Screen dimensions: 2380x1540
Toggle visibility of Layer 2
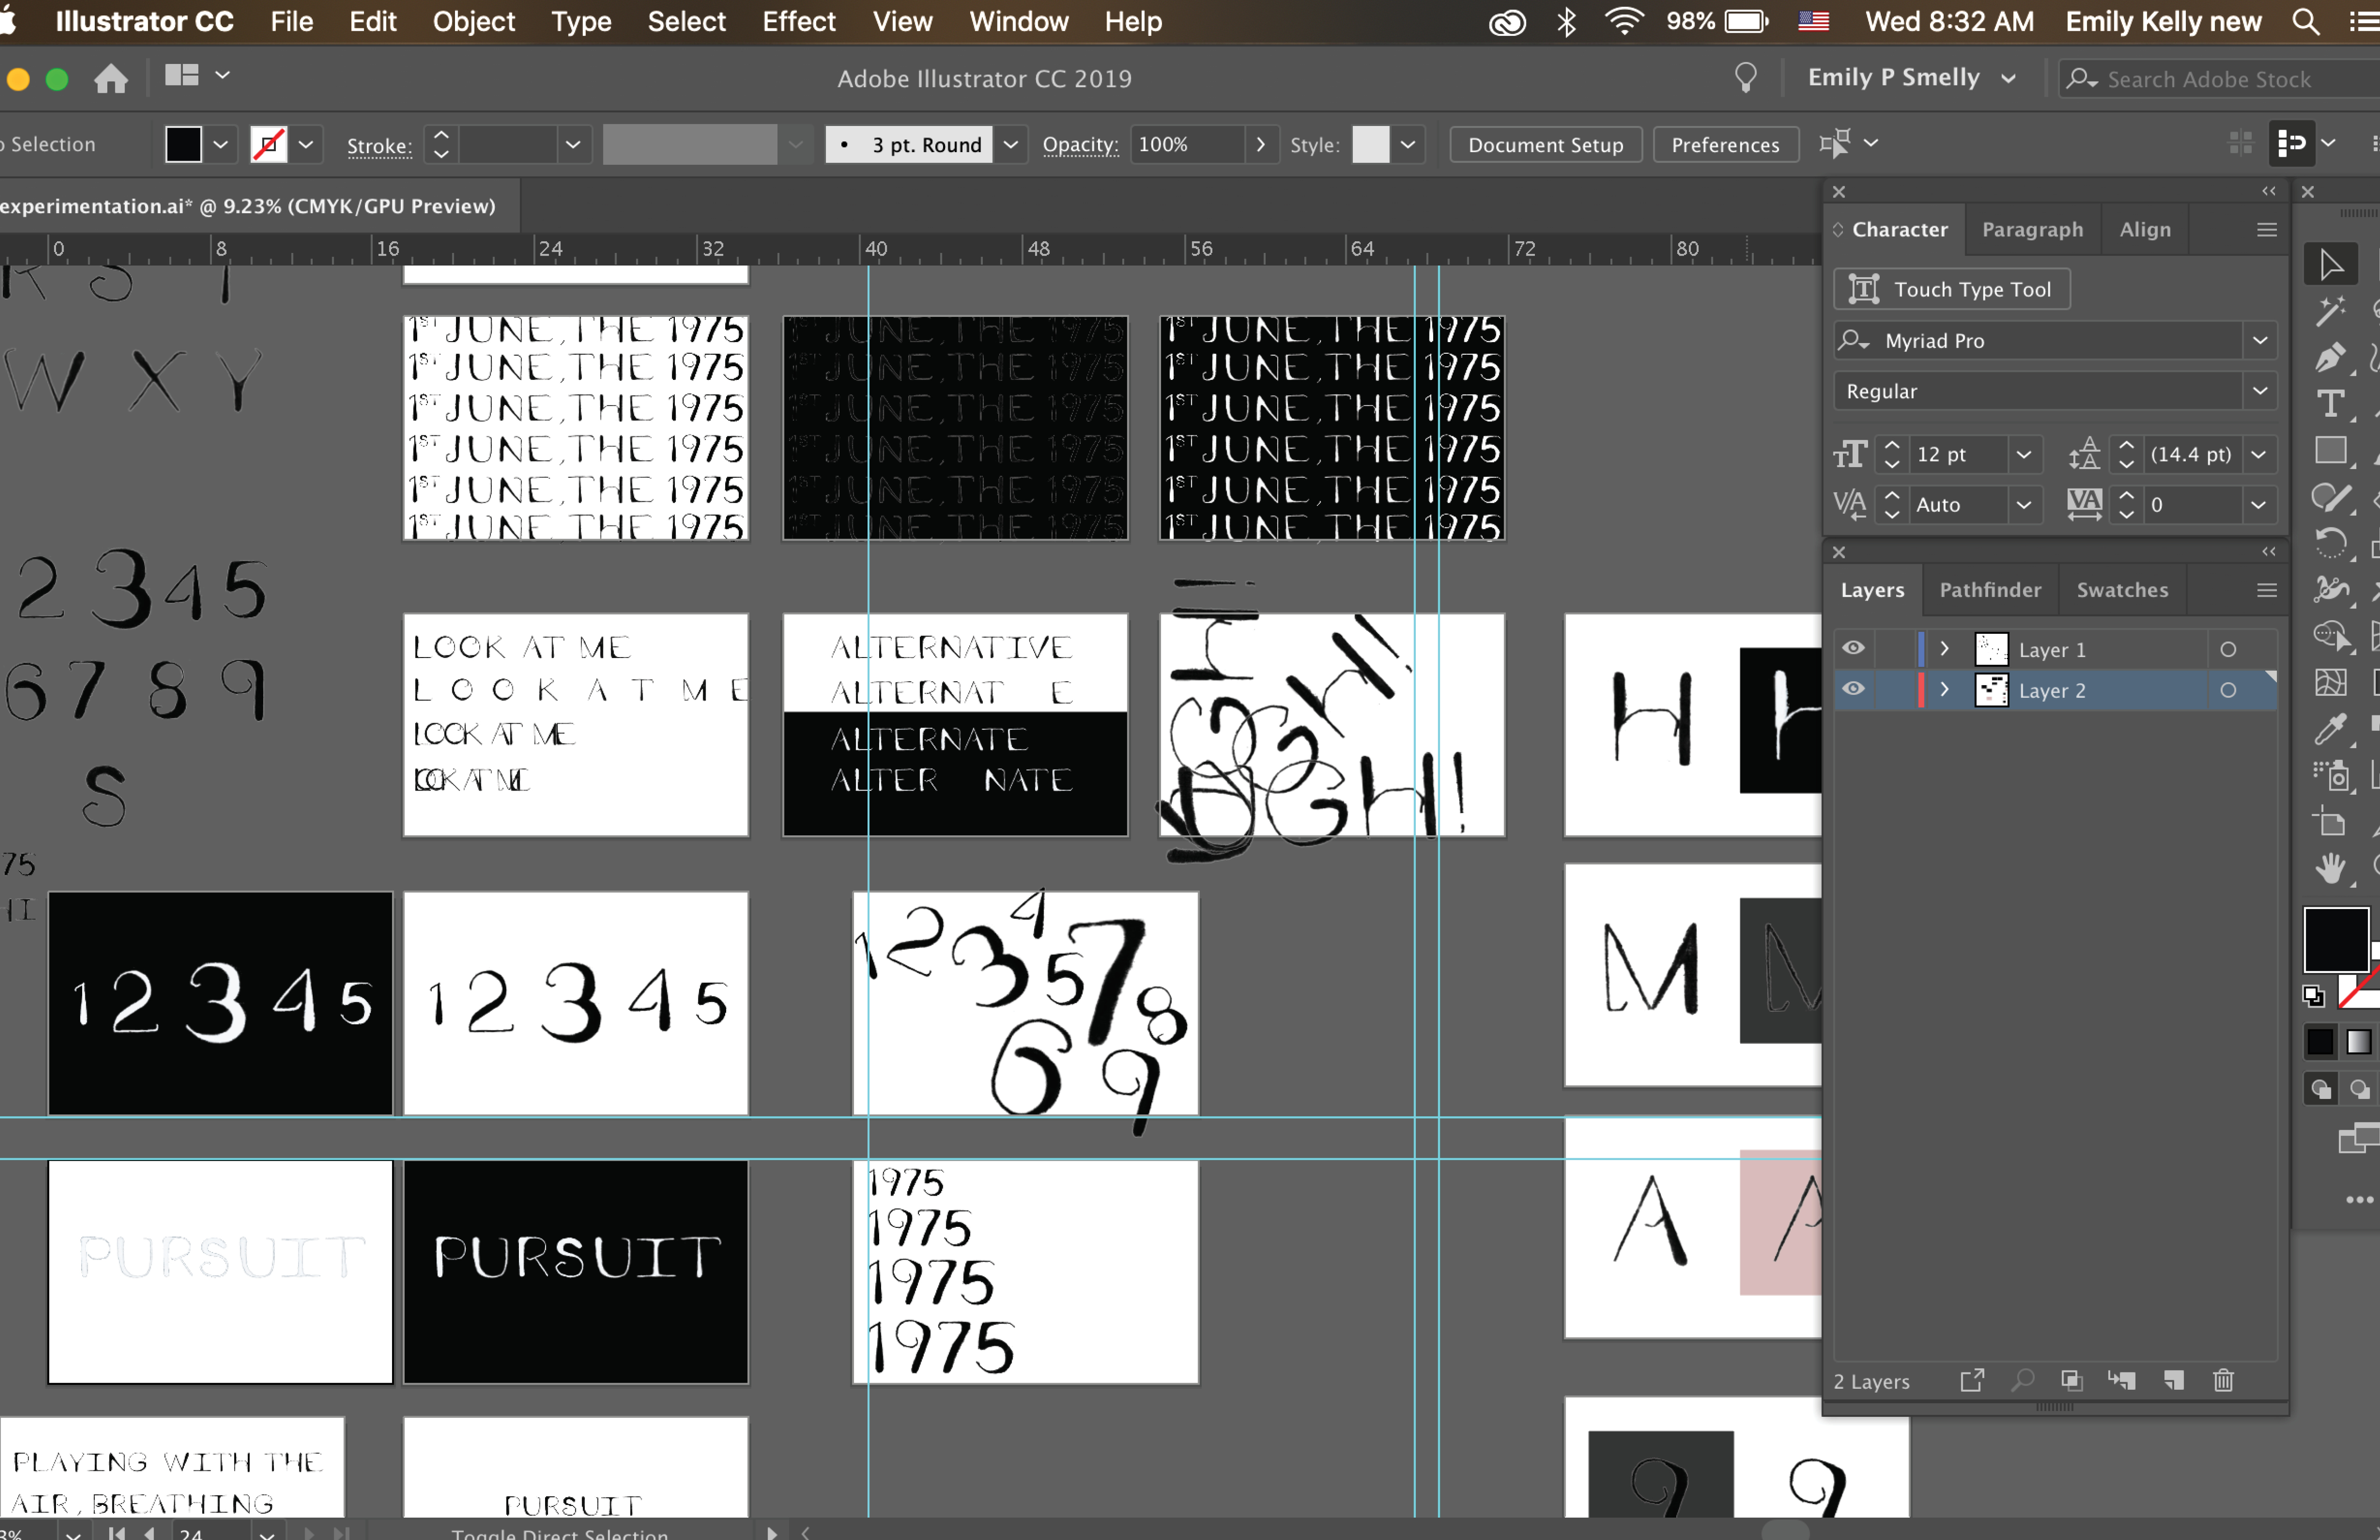[1853, 689]
